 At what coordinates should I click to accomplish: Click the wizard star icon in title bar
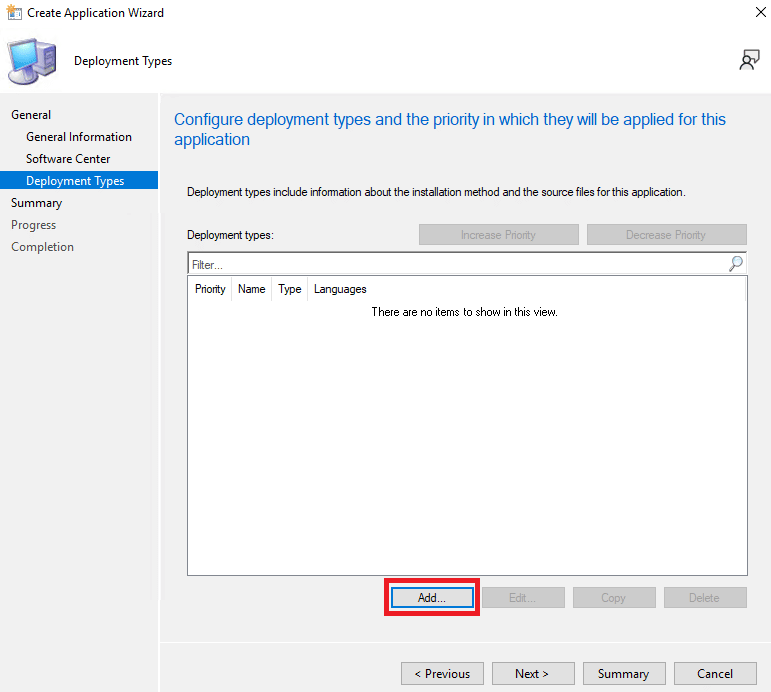[13, 13]
